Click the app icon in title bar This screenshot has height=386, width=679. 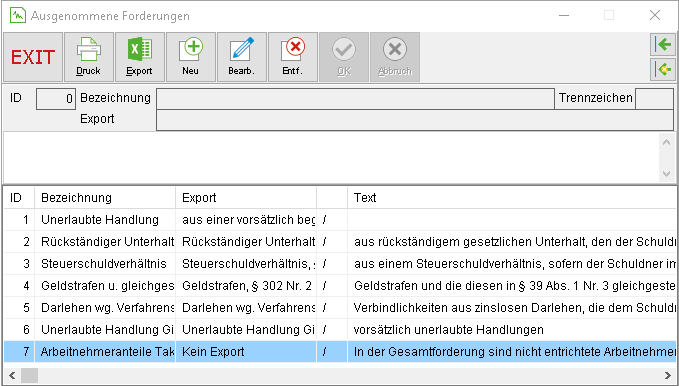(18, 16)
